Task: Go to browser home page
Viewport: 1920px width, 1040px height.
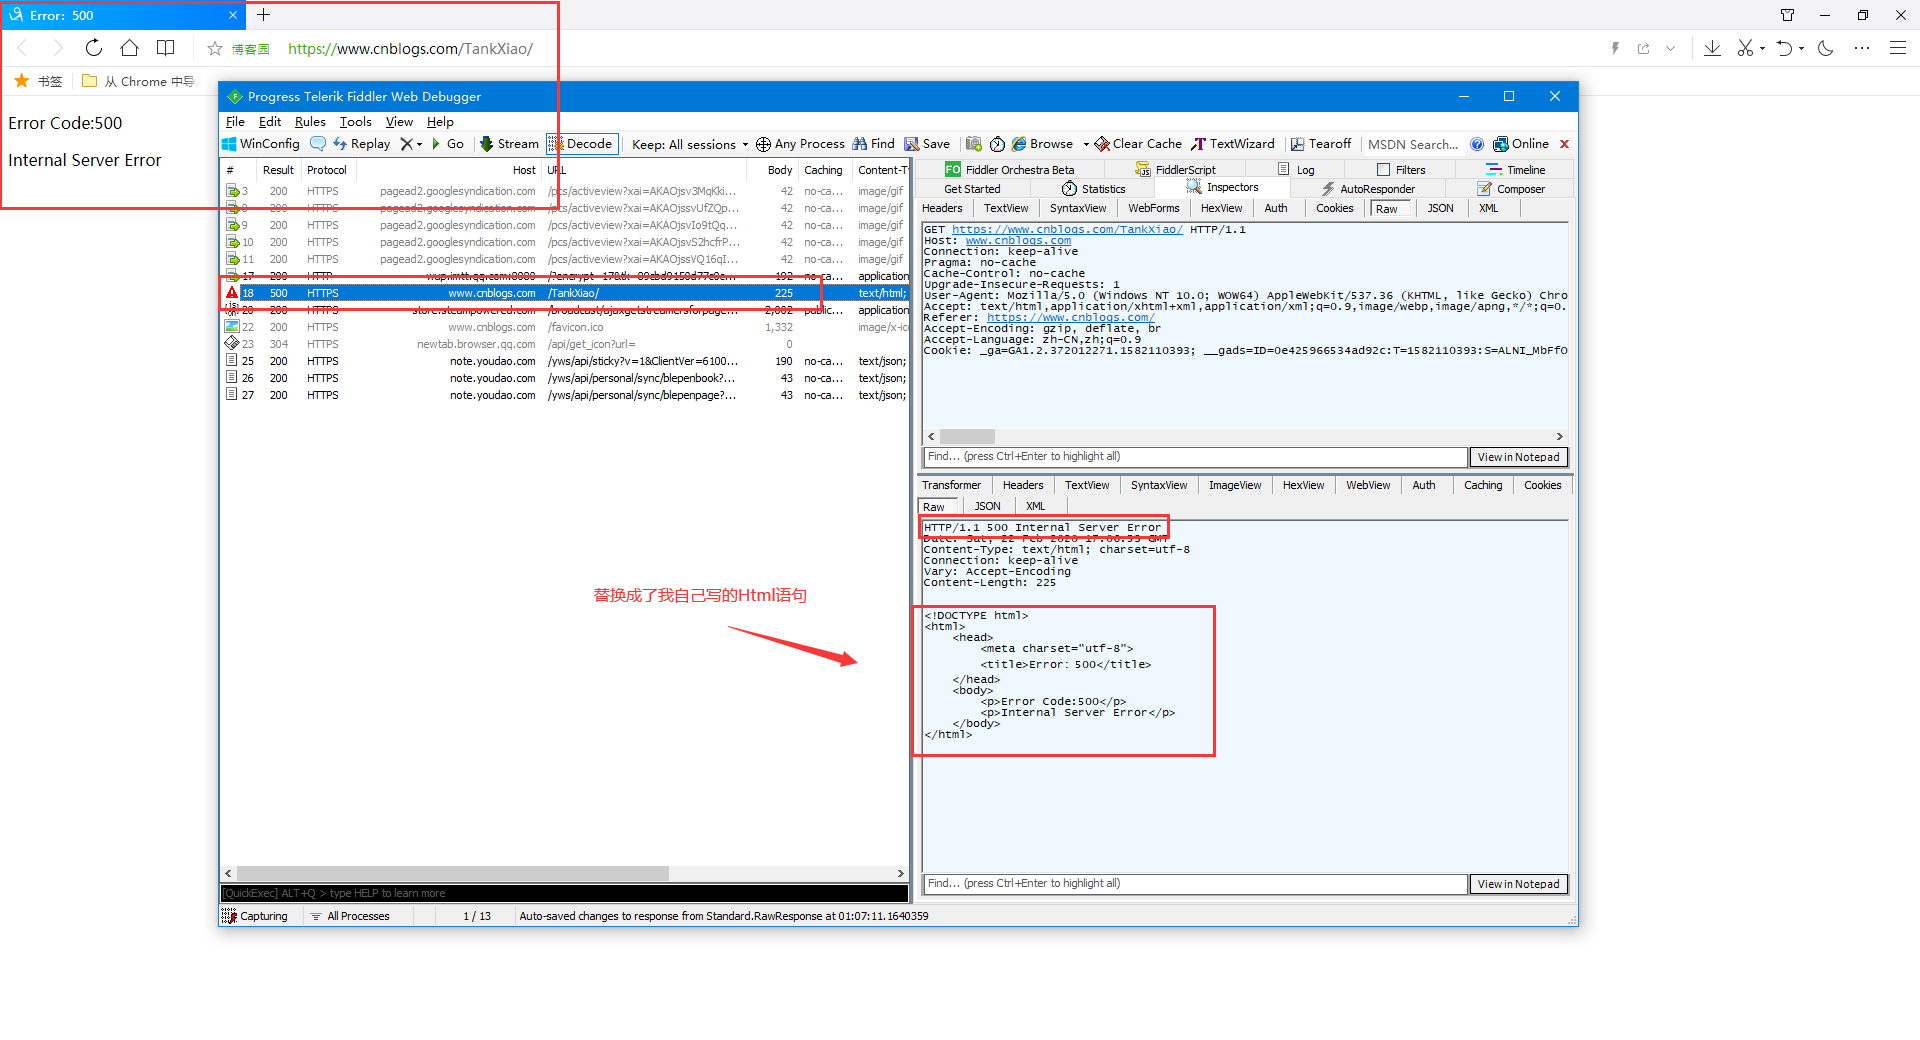Action: [130, 48]
